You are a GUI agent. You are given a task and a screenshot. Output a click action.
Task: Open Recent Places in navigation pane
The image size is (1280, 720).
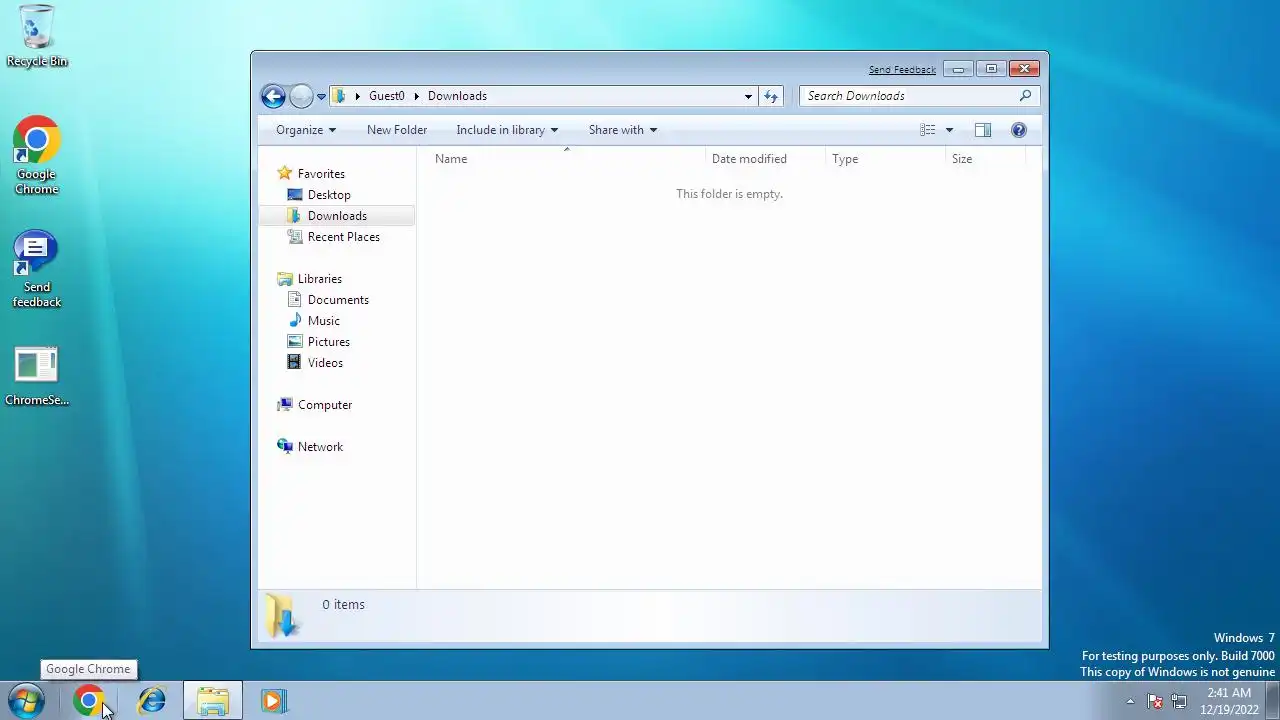click(x=343, y=237)
